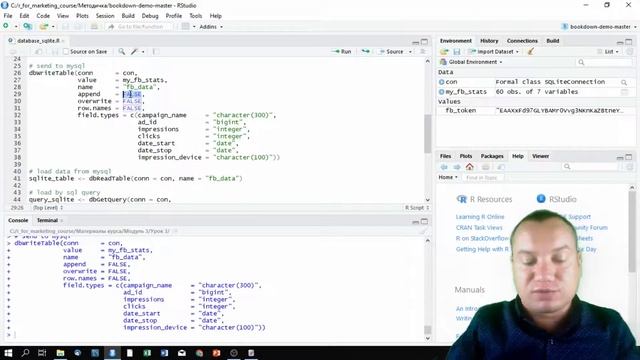
Task: Expand the my_fb_stats data object
Action: [441, 92]
